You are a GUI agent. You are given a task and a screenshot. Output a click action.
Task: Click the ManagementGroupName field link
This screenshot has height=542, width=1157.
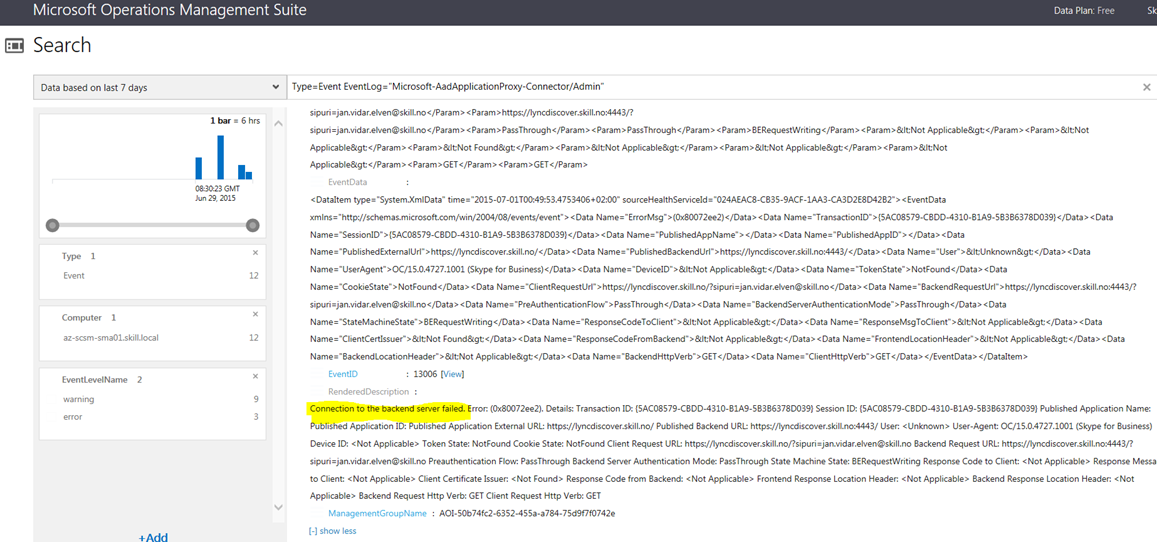[x=378, y=513]
